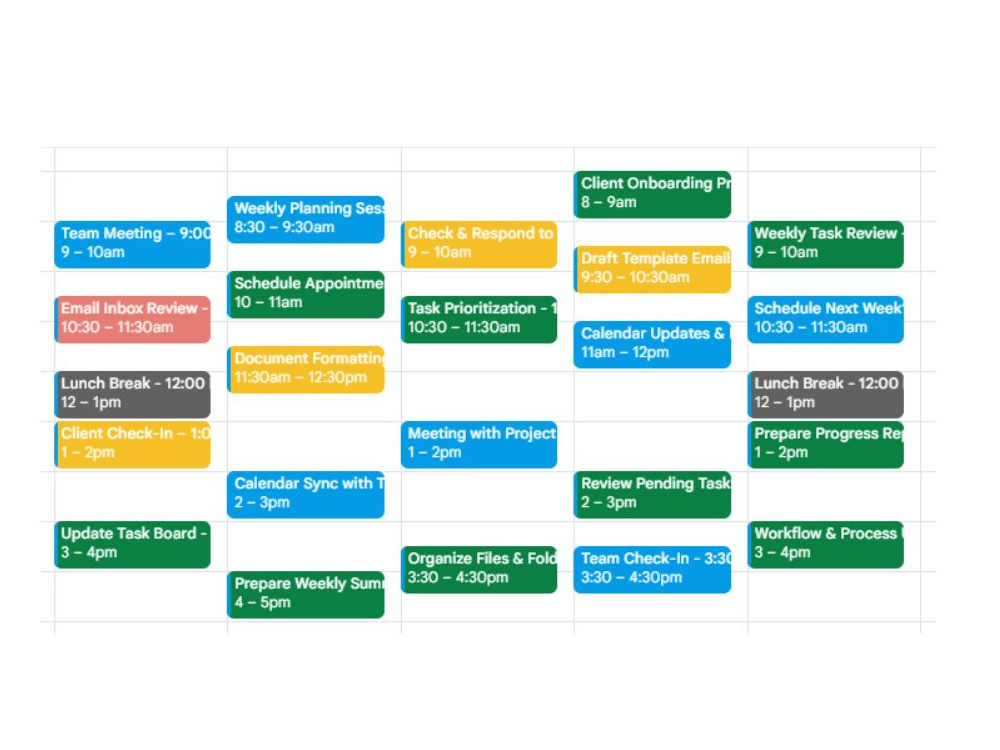Open the last column's Lunch Break event
Viewport: 1000px width, 750px height.
tap(826, 395)
